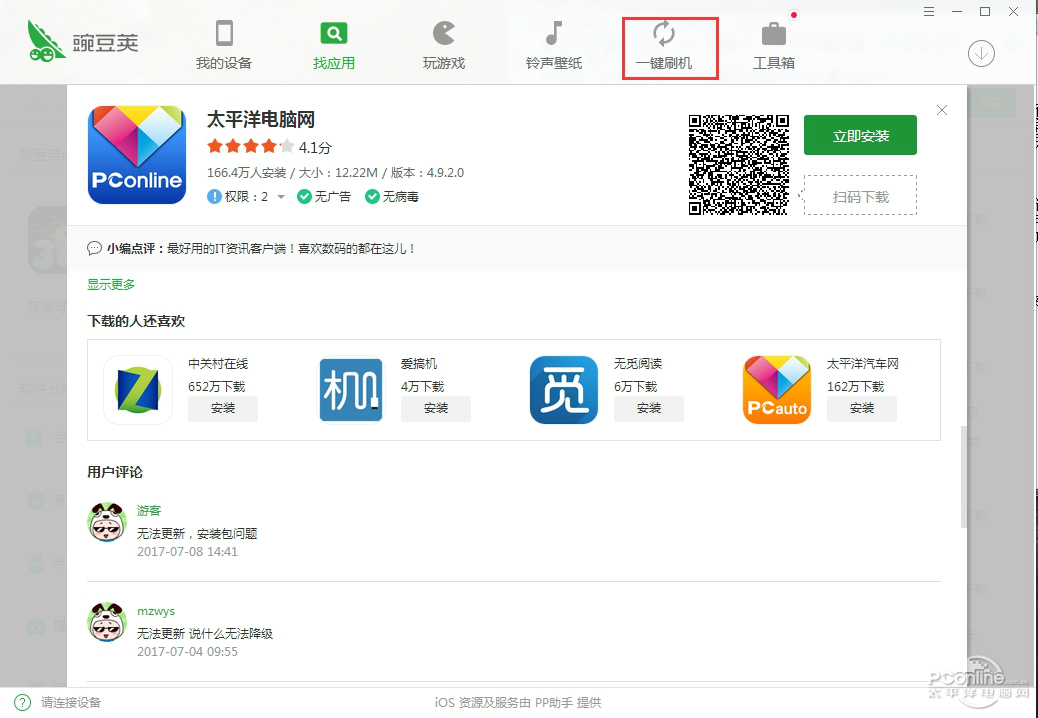Open 铃声壁纸 section
1038x718 pixels.
click(x=553, y=45)
